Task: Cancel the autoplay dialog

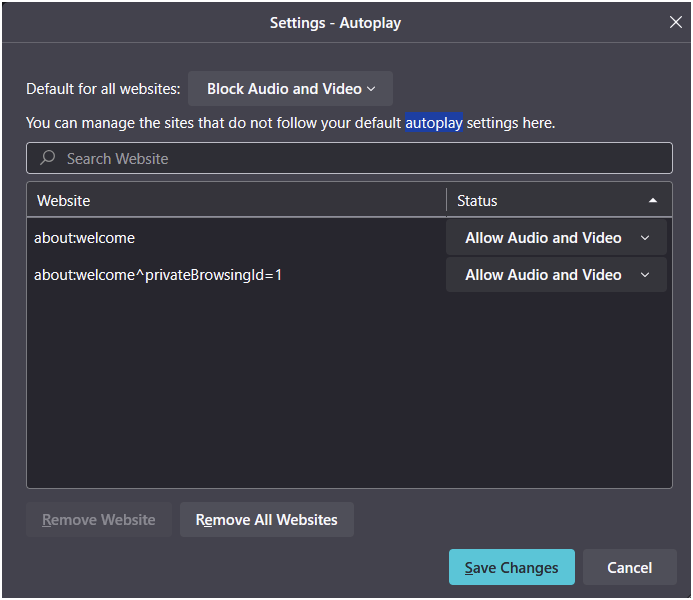Action: [x=629, y=567]
